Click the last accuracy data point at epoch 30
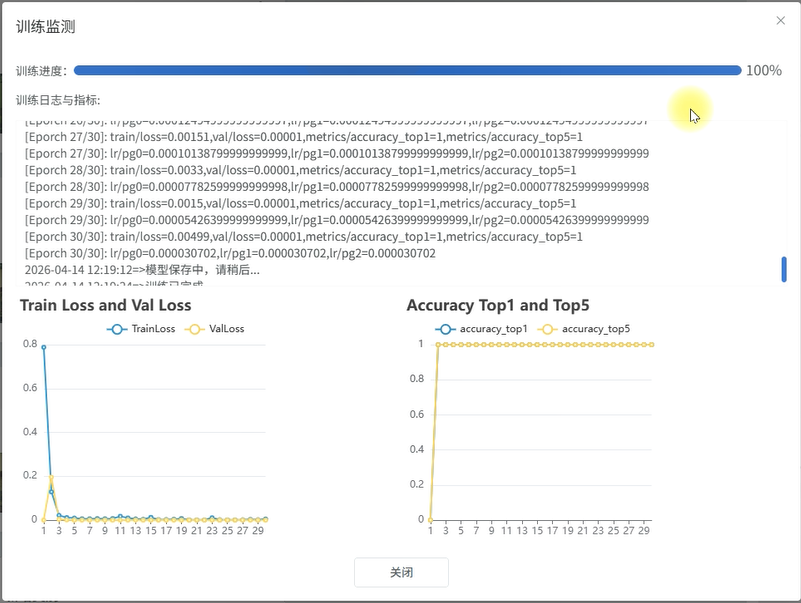The height and width of the screenshot is (603, 801). [652, 344]
